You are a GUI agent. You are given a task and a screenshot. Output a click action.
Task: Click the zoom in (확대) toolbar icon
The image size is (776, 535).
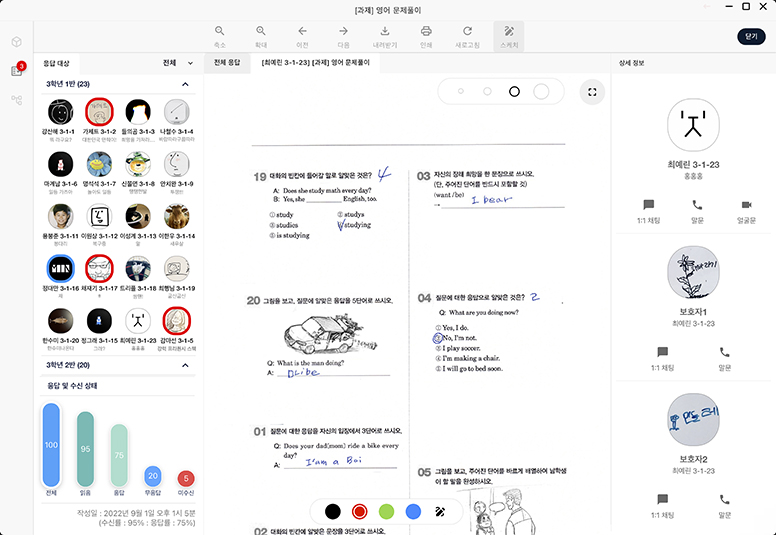[x=261, y=36]
